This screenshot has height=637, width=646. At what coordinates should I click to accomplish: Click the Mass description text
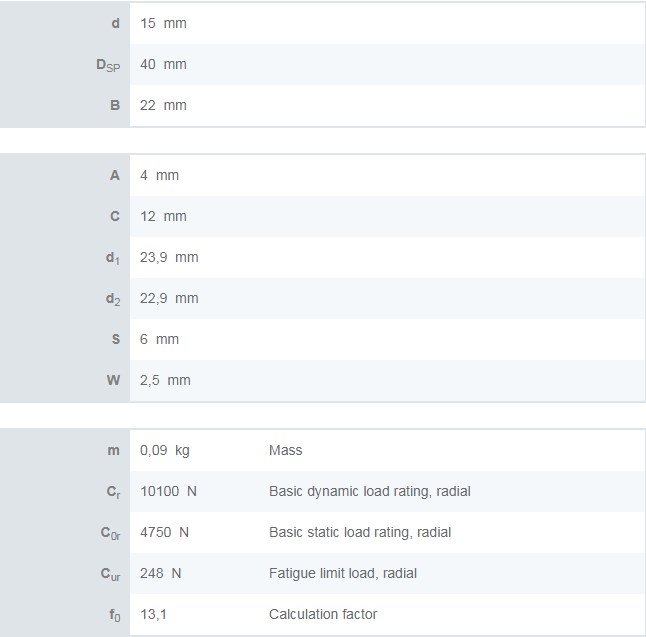click(x=285, y=450)
